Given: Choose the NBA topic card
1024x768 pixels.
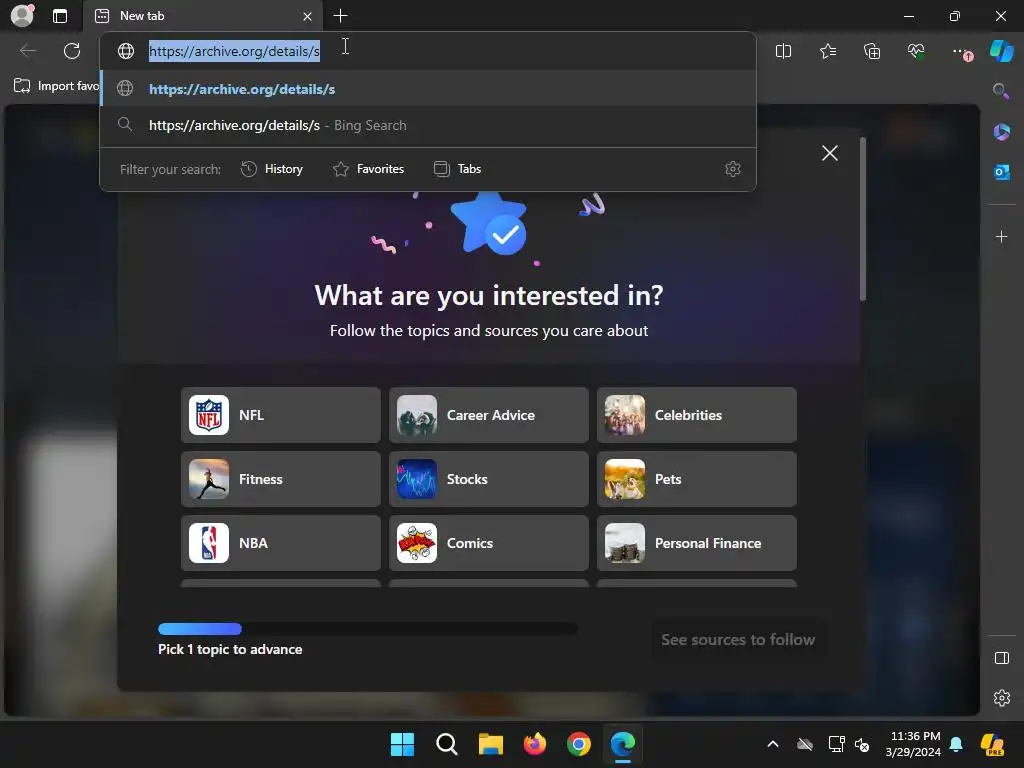Looking at the screenshot, I should 281,543.
